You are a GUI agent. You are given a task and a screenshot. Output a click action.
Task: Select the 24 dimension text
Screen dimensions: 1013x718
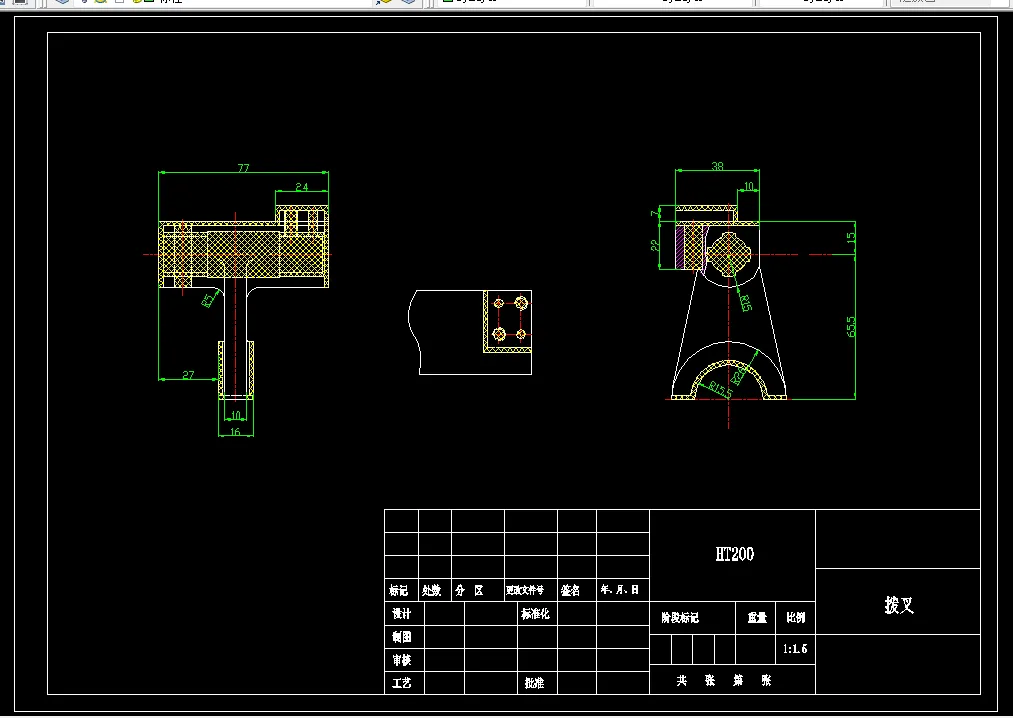(302, 187)
